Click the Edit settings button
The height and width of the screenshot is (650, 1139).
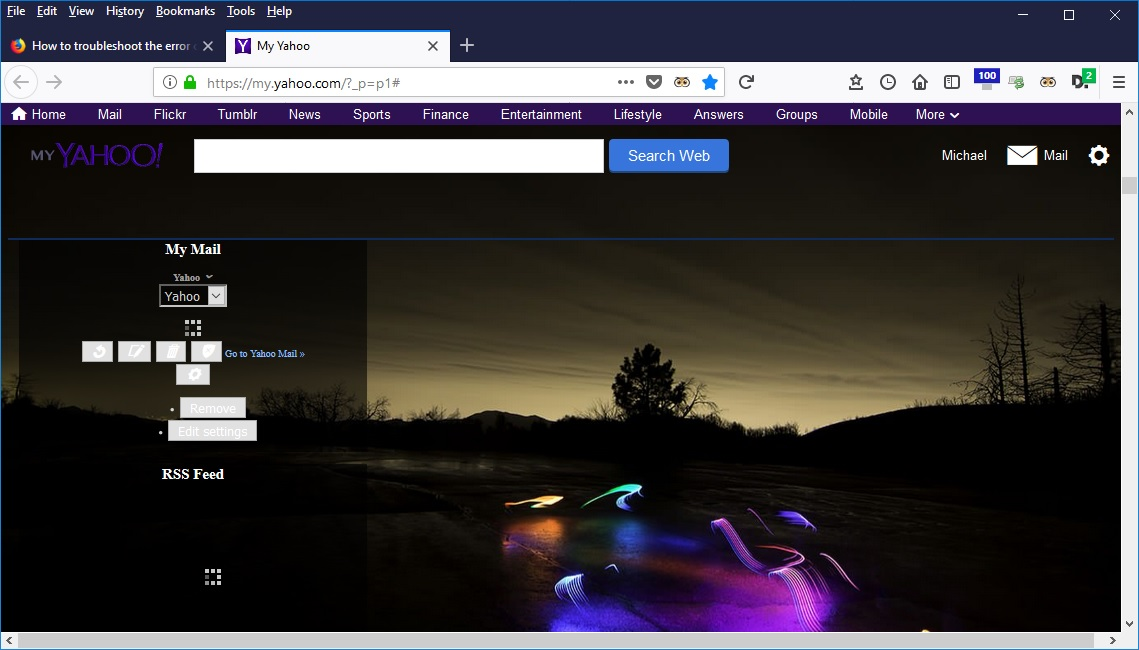click(x=212, y=431)
